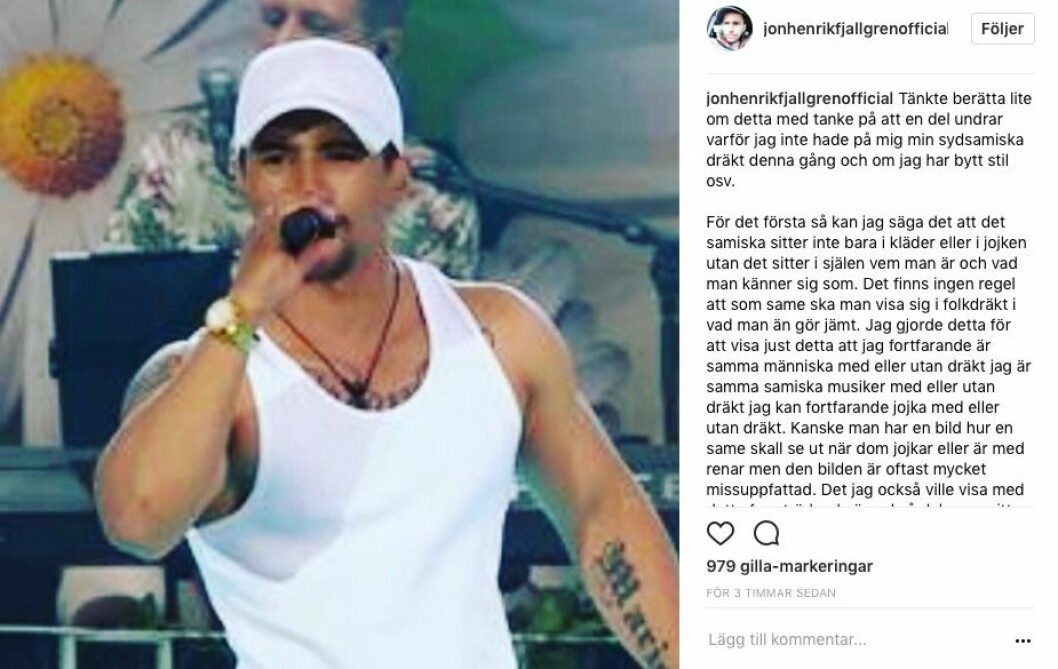Click the white cap in the photo
Viewport: 1058px width, 669px height.
pos(318,97)
